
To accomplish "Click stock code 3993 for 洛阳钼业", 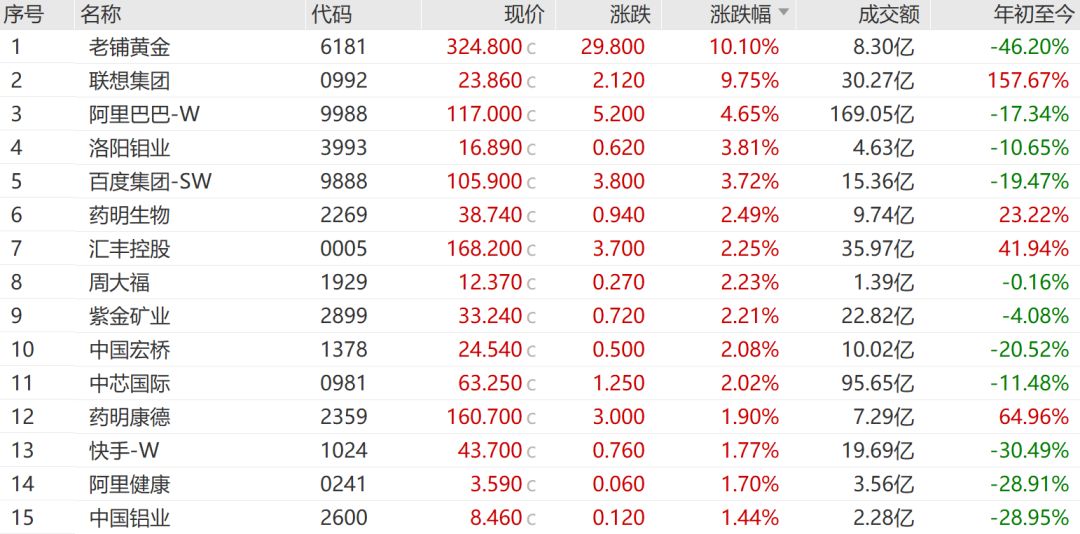I will point(344,147).
